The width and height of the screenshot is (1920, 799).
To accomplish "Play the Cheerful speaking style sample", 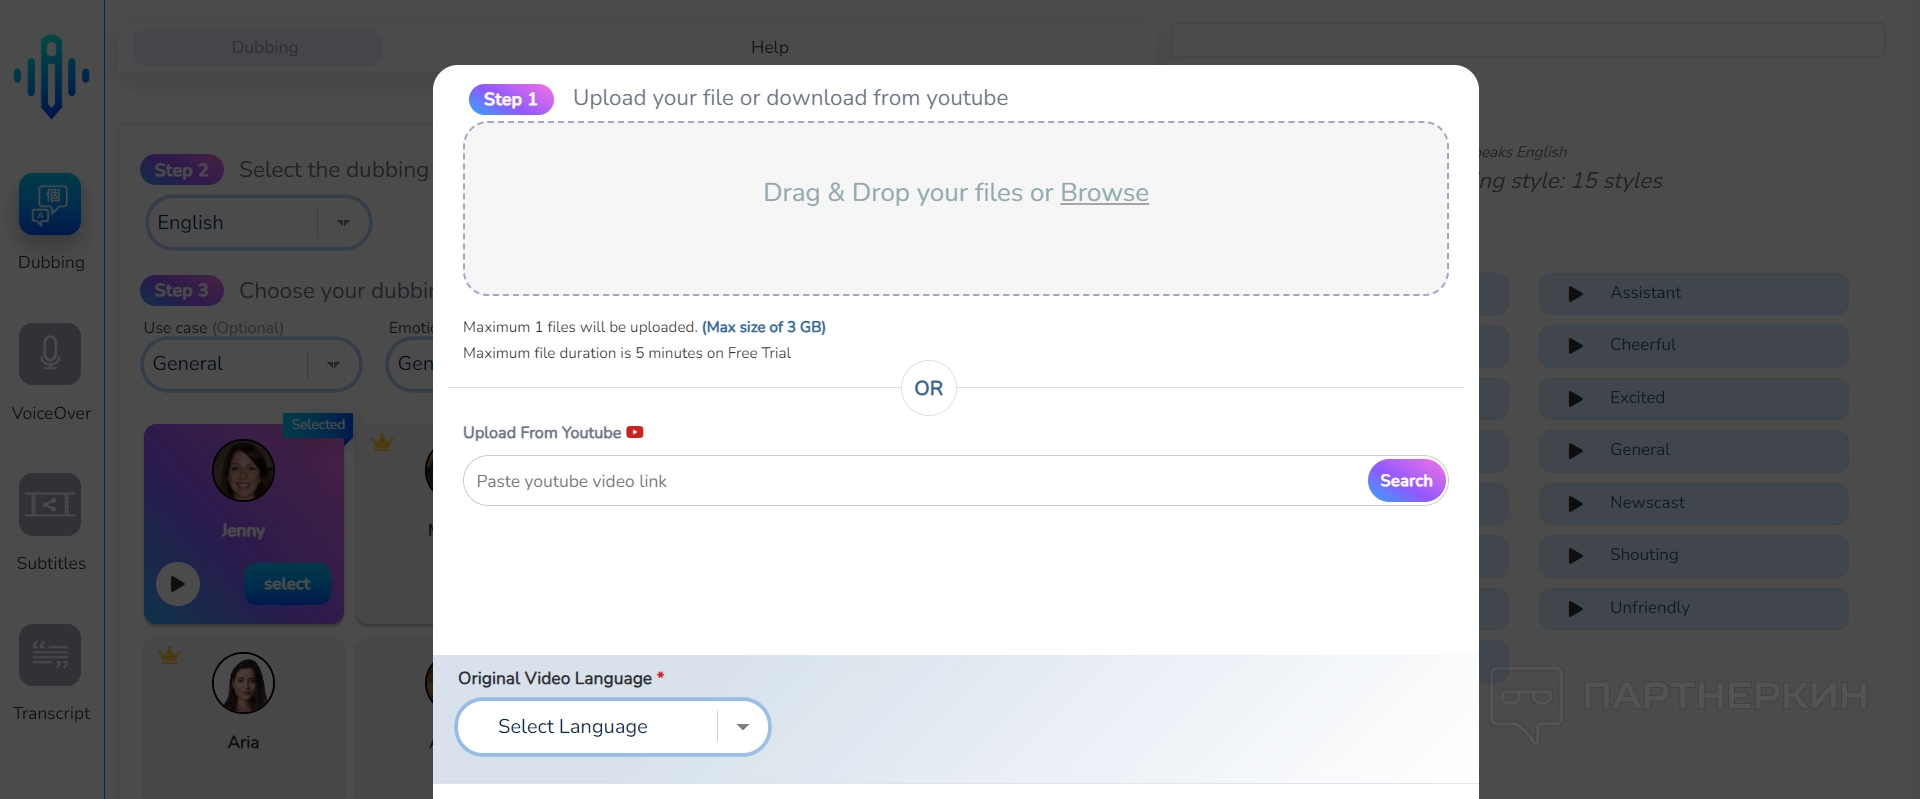I will 1576,346.
